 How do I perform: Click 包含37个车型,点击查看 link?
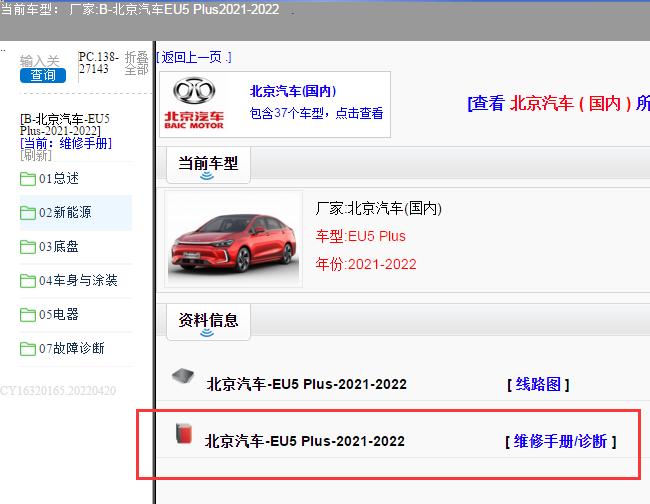[316, 113]
